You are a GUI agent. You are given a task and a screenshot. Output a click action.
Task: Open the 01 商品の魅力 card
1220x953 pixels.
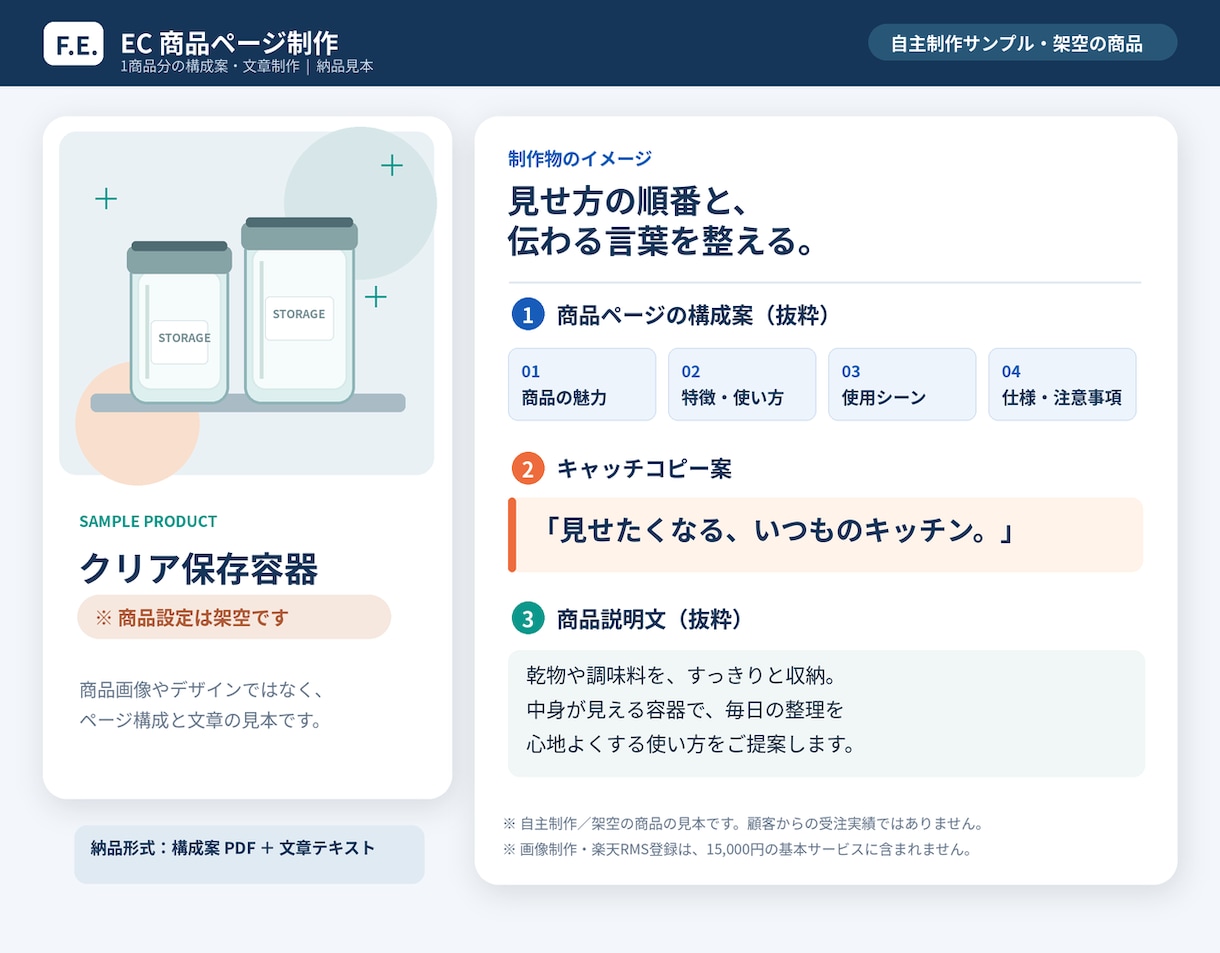tap(582, 384)
